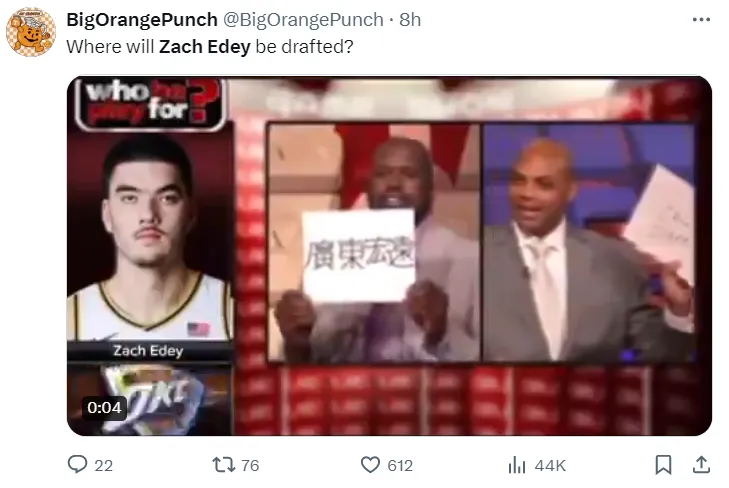Open the reply comment icon
The image size is (729, 488).
click(x=77, y=464)
